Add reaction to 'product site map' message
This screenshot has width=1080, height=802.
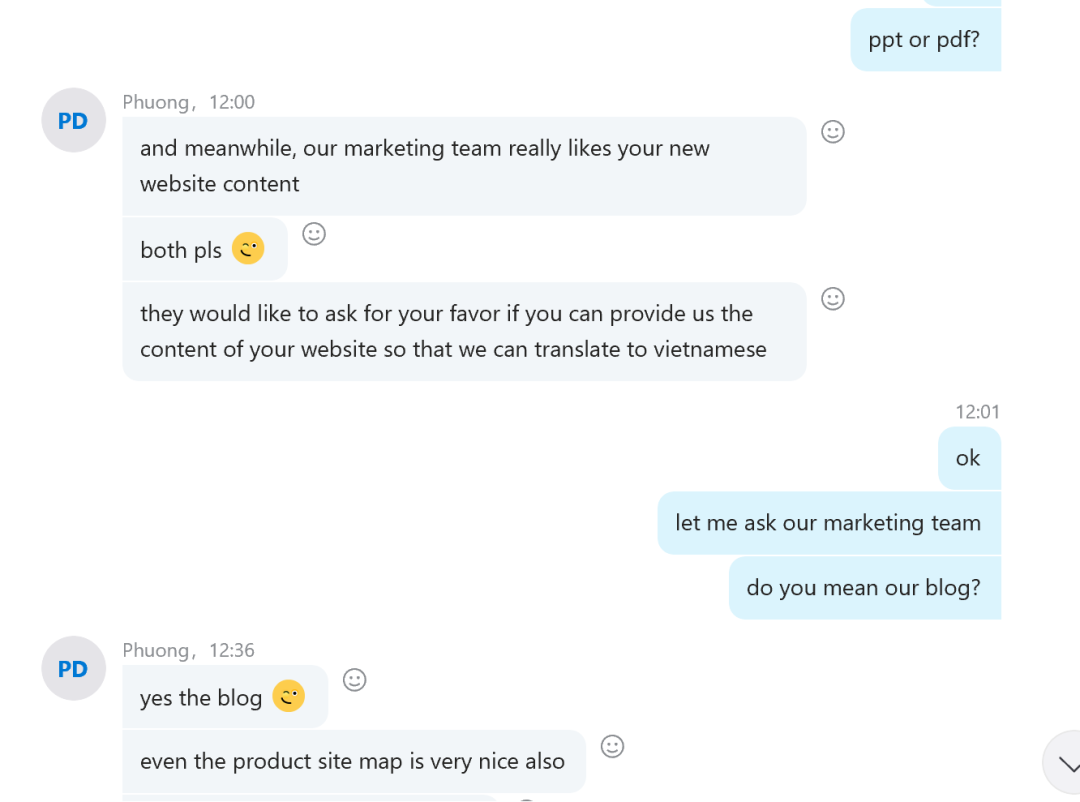click(x=612, y=746)
